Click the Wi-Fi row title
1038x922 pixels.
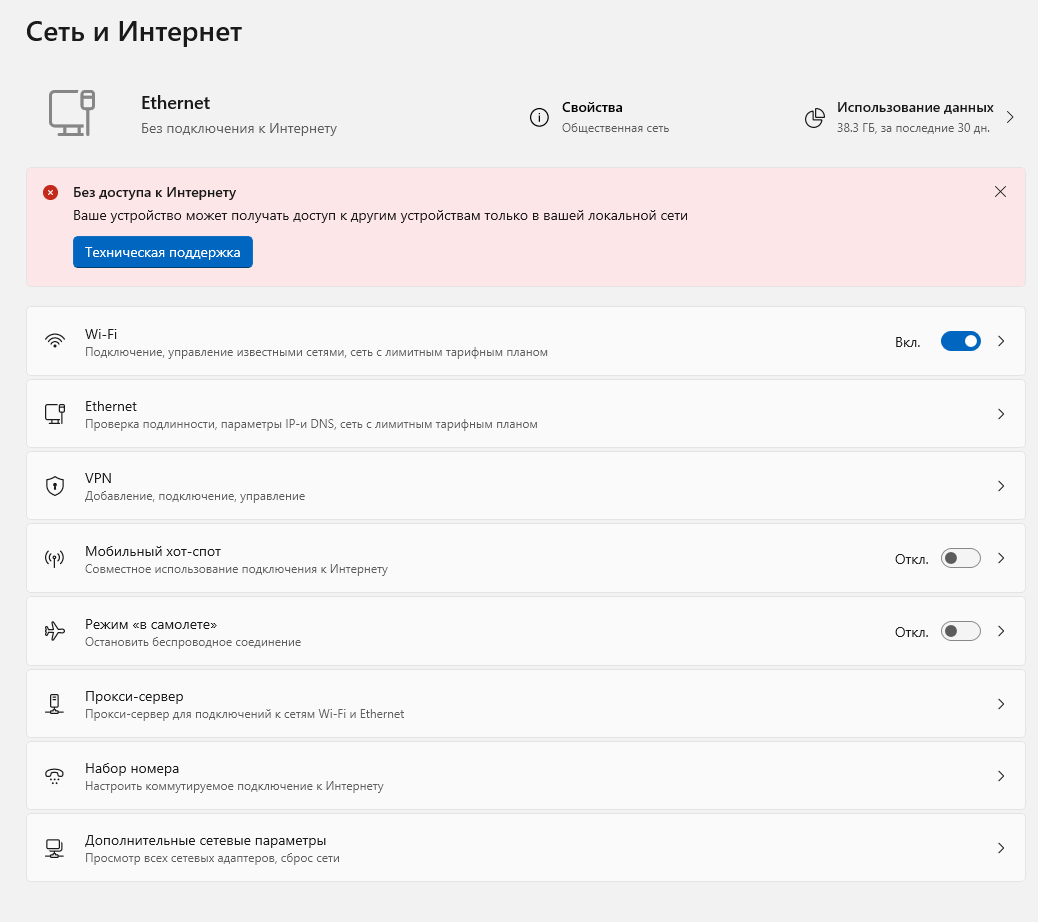pyautogui.click(x=101, y=334)
